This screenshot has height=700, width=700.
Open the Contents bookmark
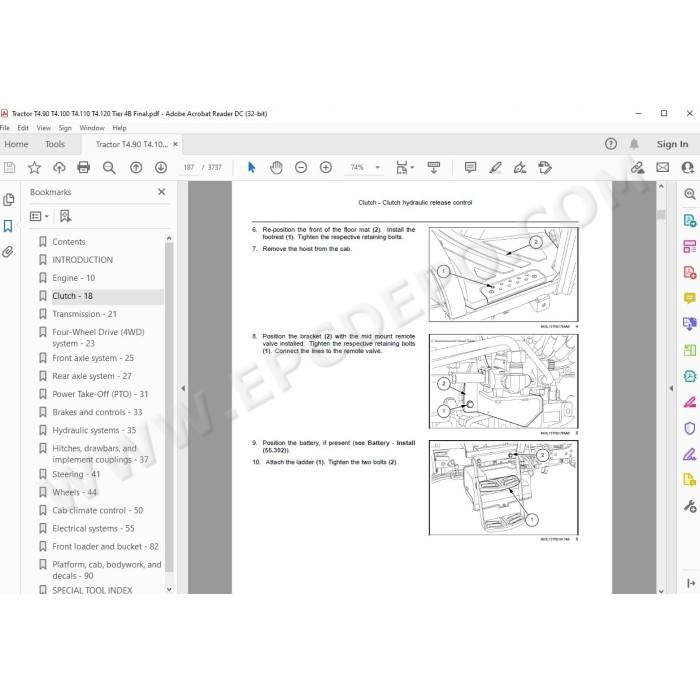click(x=69, y=242)
